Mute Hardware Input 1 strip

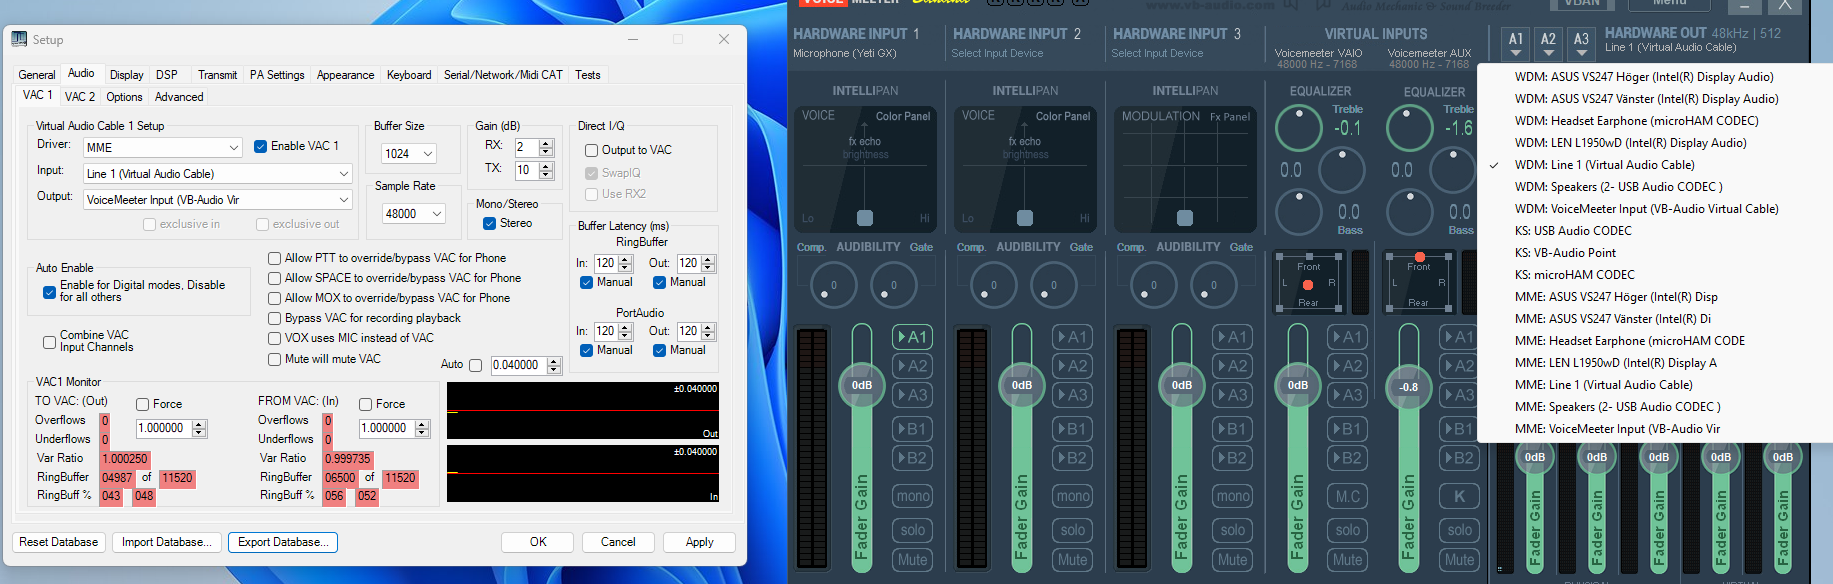tap(912, 560)
